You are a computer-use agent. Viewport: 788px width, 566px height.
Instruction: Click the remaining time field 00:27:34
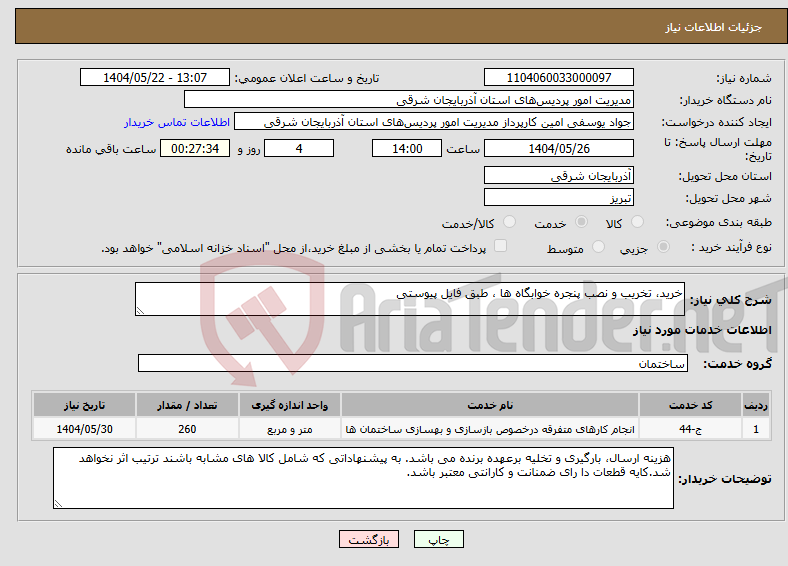pos(195,148)
